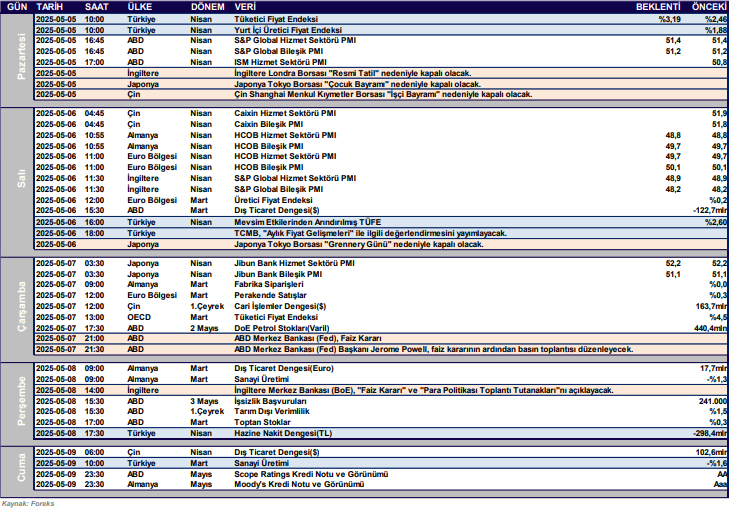Click the VERİ column header

245,7
